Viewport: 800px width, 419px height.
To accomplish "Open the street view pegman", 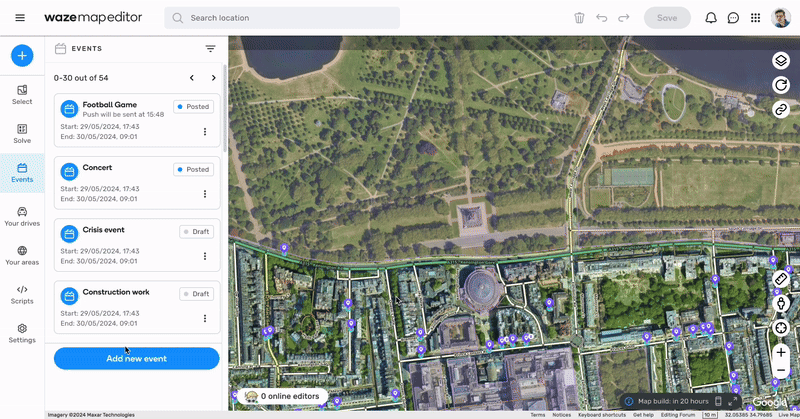I will tap(781, 304).
